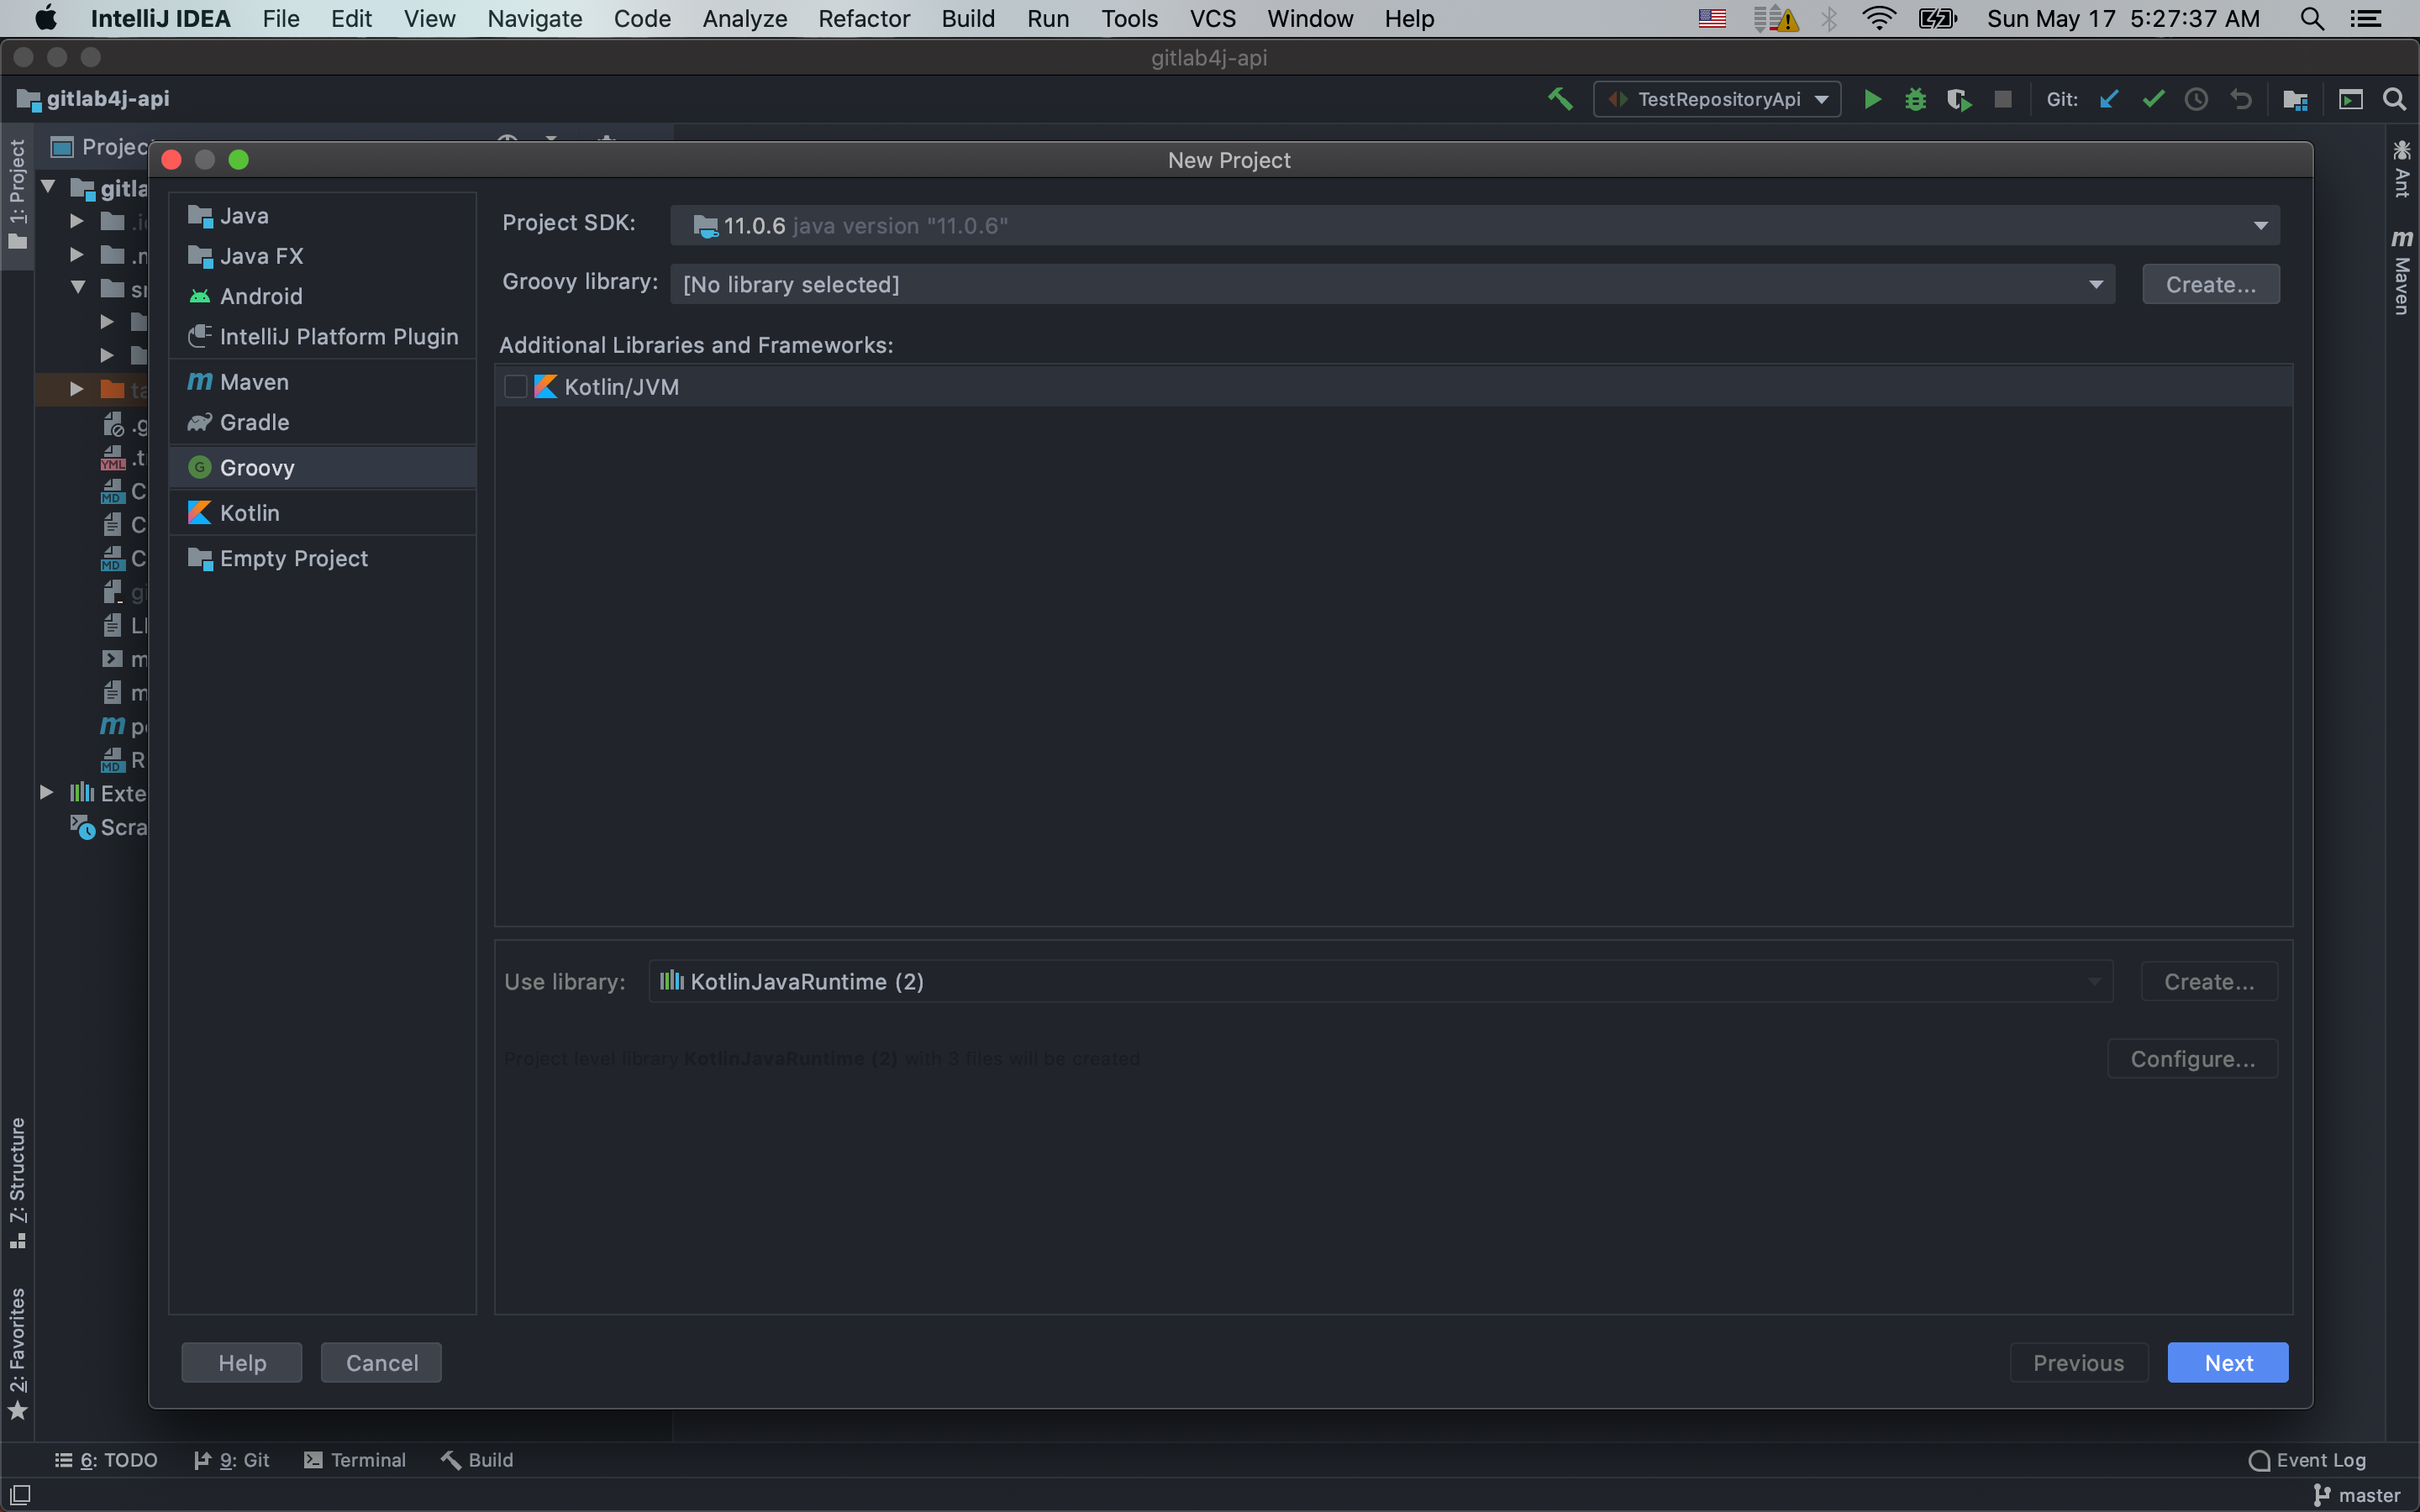Click Create button next to Groovy library
Image resolution: width=2420 pixels, height=1512 pixels.
(x=2210, y=285)
